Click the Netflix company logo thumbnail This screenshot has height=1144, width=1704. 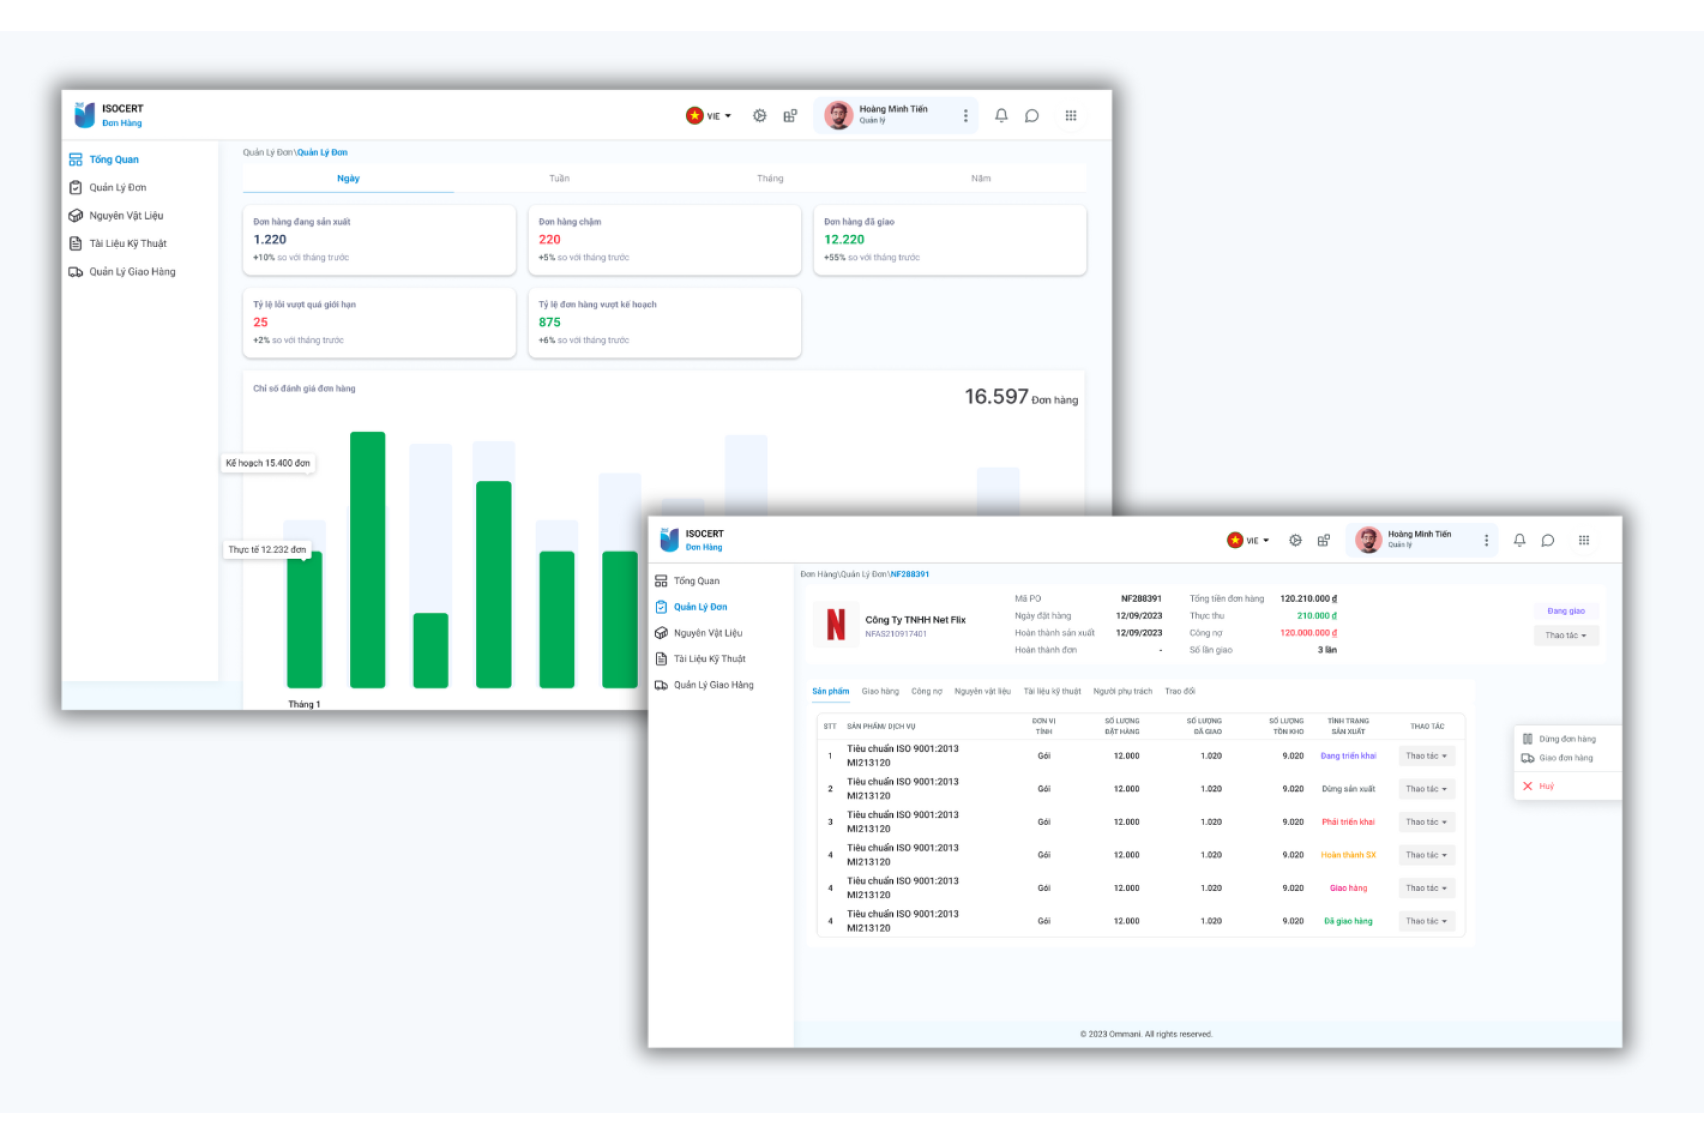click(x=836, y=625)
